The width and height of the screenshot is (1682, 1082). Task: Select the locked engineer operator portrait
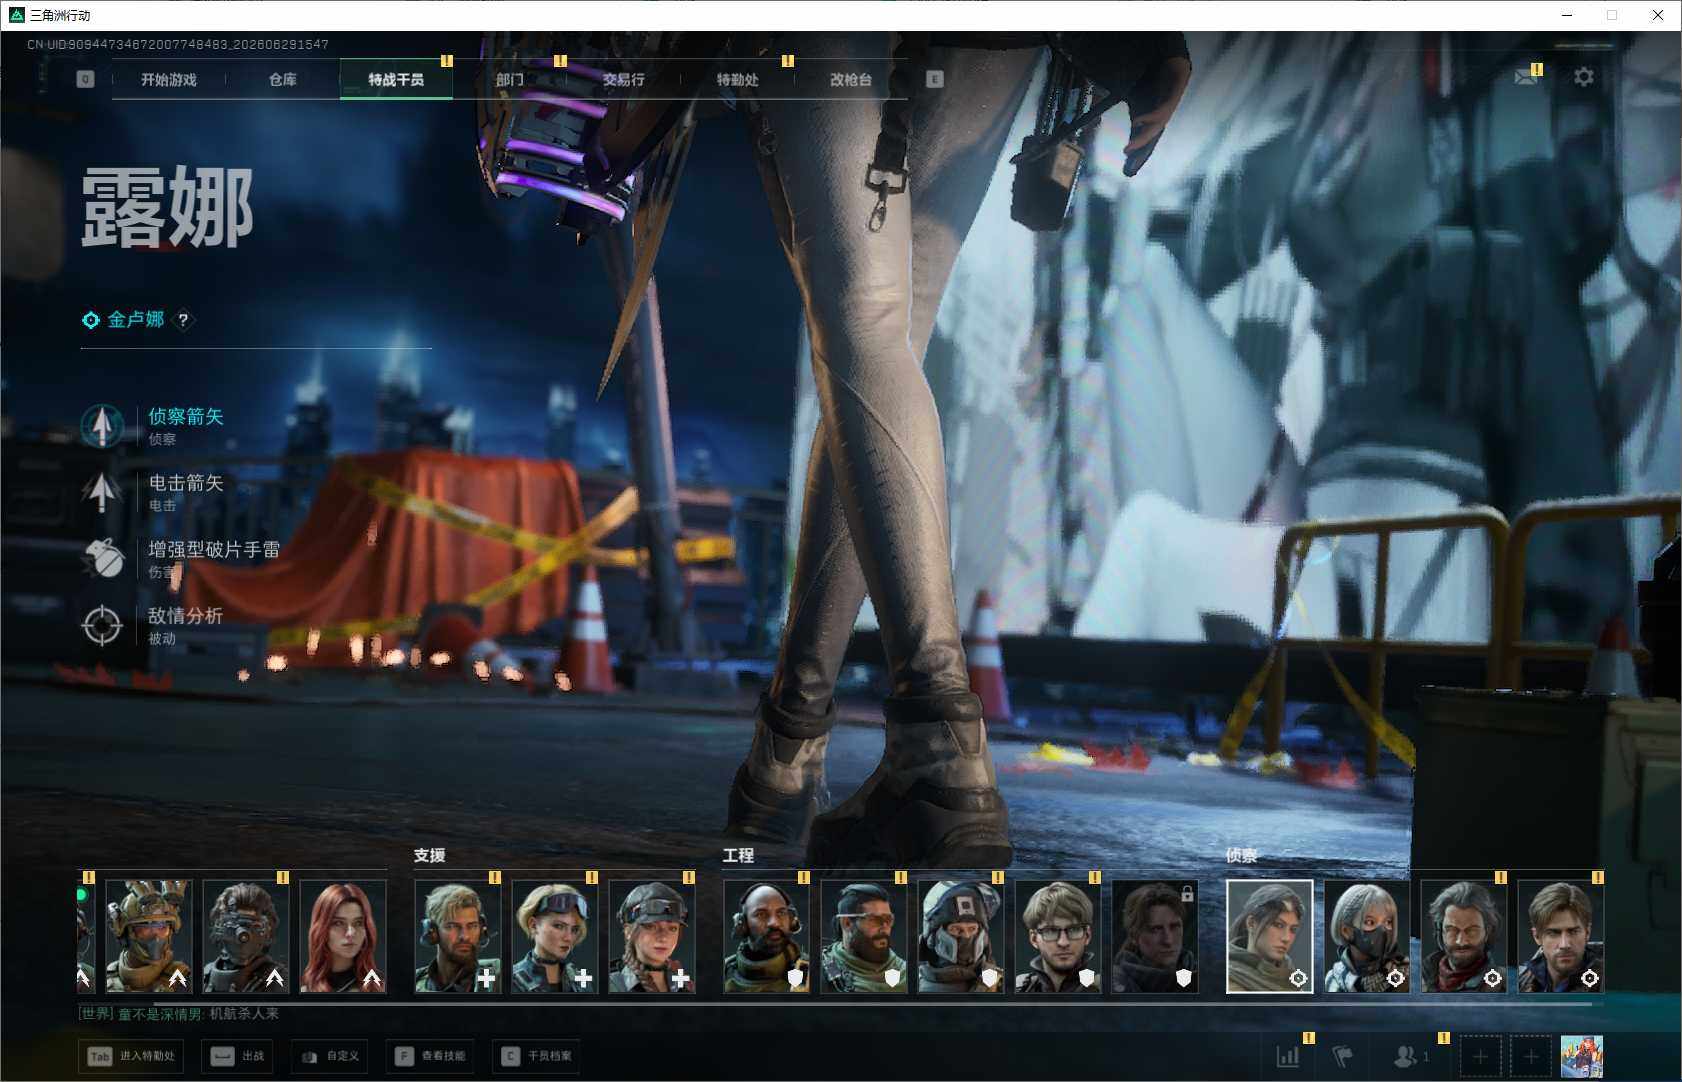1155,936
